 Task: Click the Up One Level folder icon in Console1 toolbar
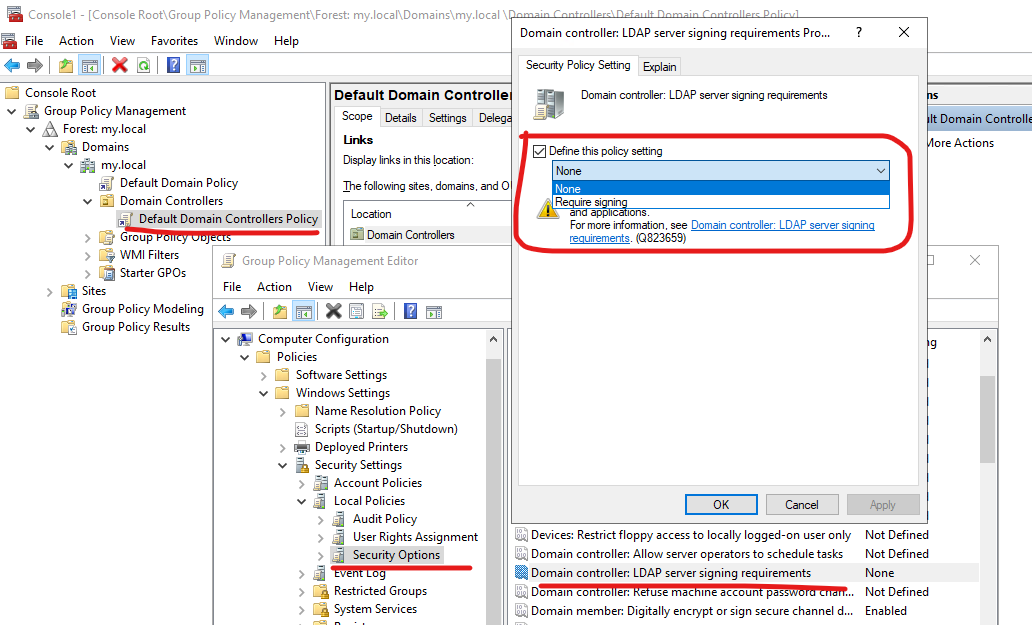point(66,65)
